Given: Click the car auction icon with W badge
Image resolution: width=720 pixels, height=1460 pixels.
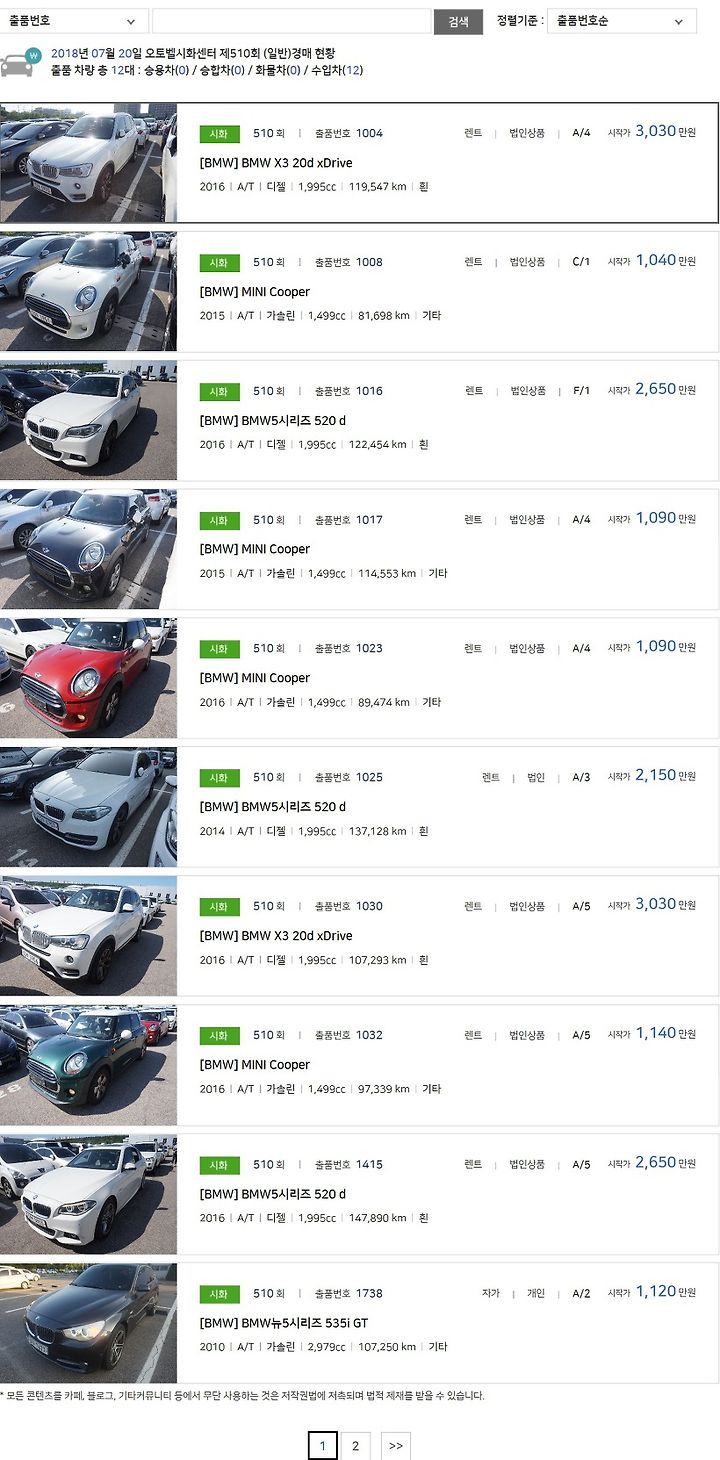Looking at the screenshot, I should (20, 62).
